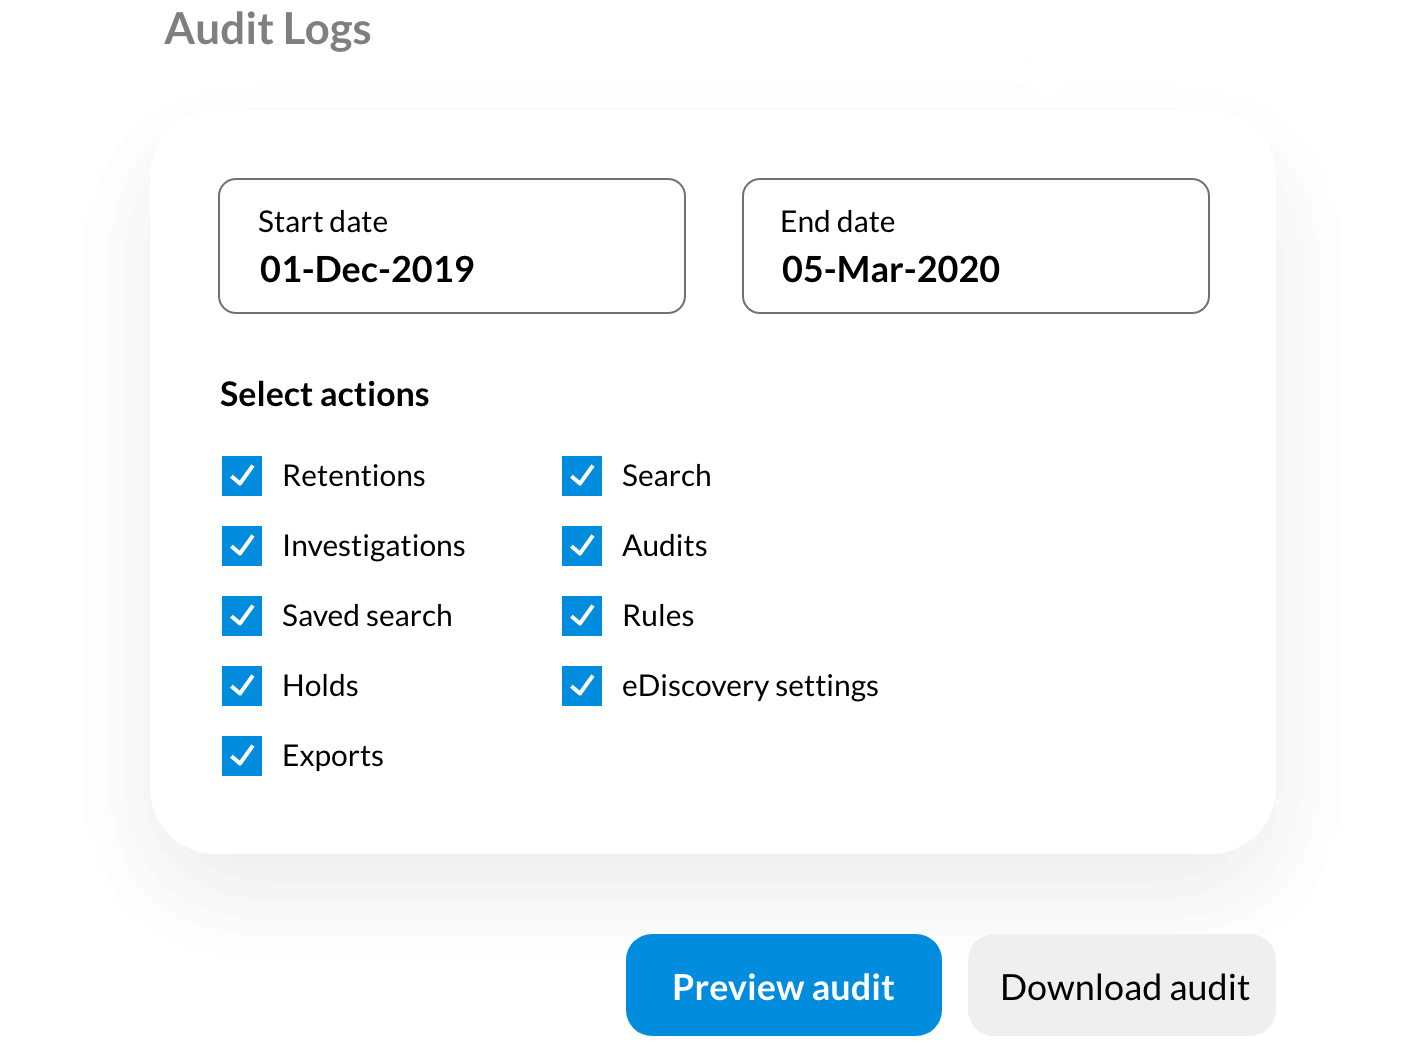Select the 05-Mar-2020 date value

891,270
